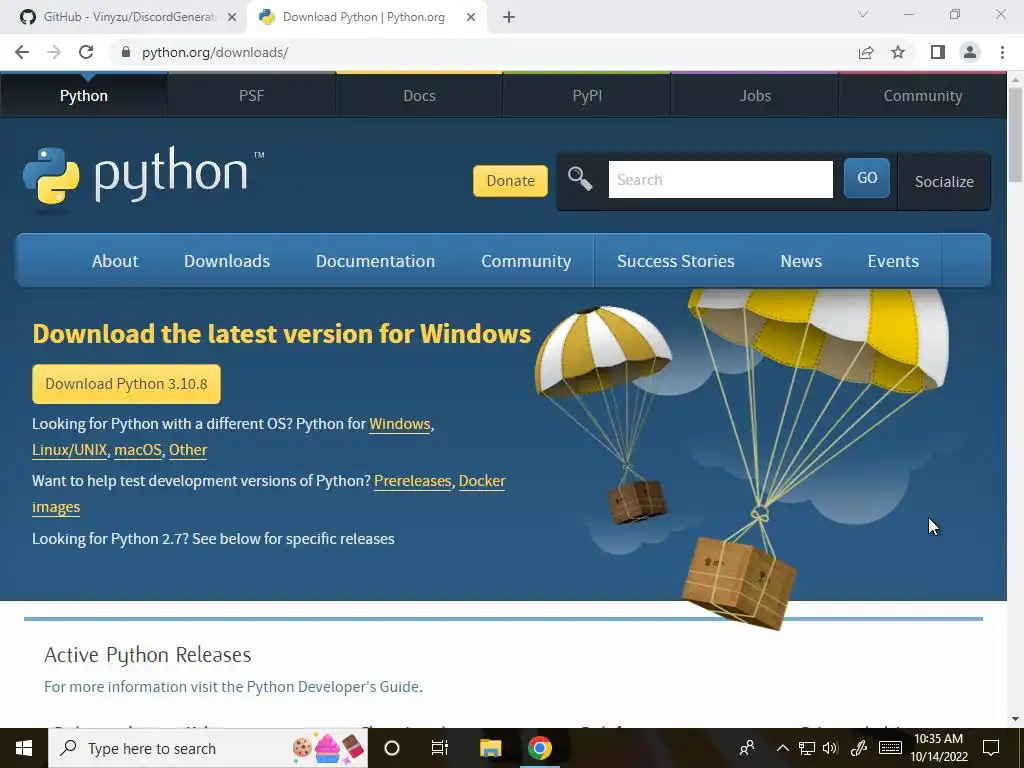Screen dimensions: 1024x768
Task: Bookmark this page with the star icon
Action: [898, 52]
